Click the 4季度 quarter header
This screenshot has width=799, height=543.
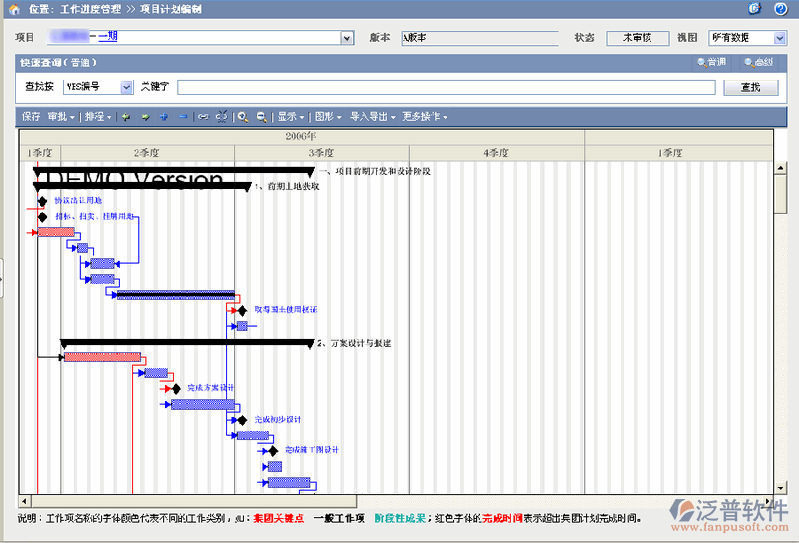[496, 153]
